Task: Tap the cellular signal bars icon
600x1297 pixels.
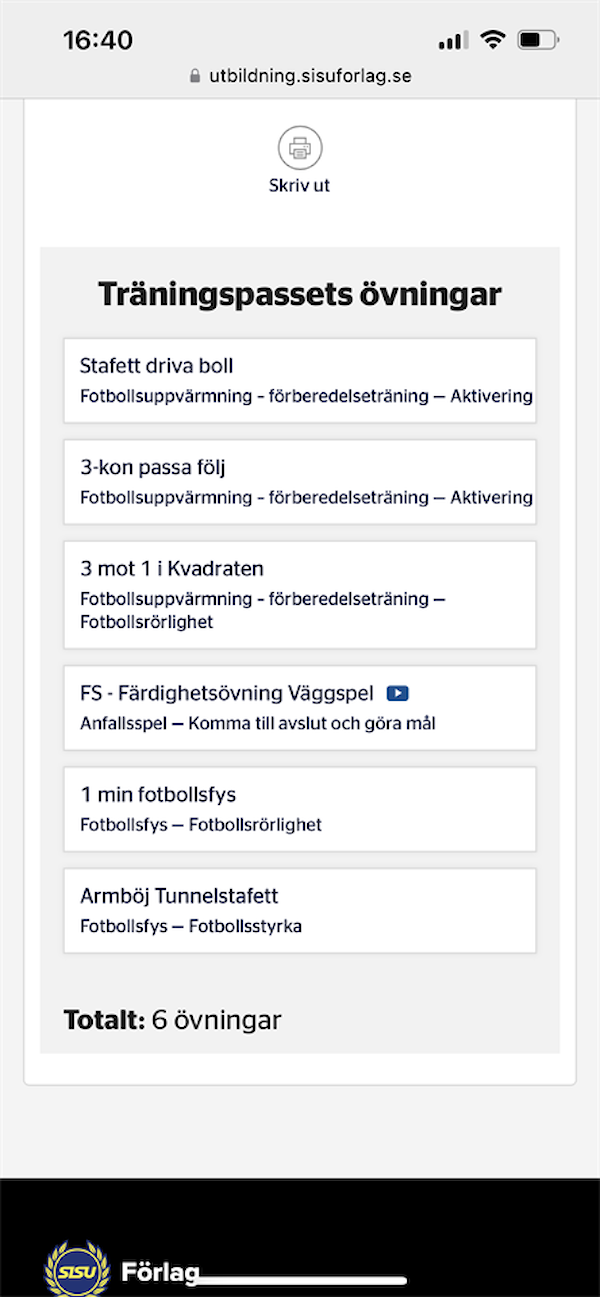Action: pyautogui.click(x=453, y=41)
